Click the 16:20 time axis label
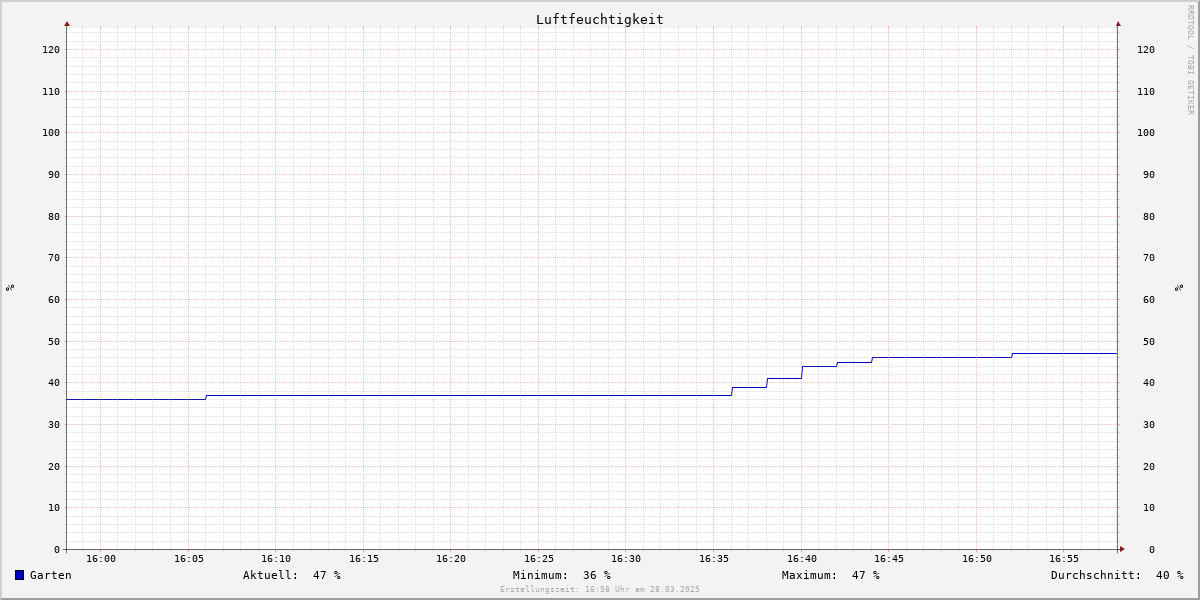 click(451, 559)
